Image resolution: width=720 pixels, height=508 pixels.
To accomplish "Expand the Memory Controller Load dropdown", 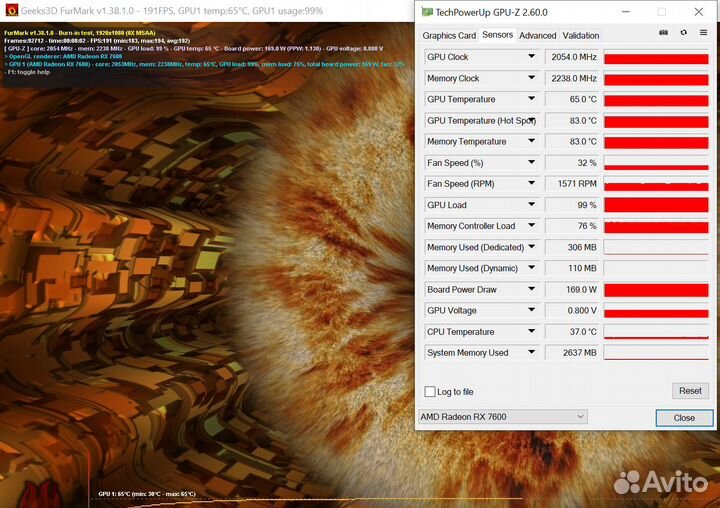I will (532, 226).
